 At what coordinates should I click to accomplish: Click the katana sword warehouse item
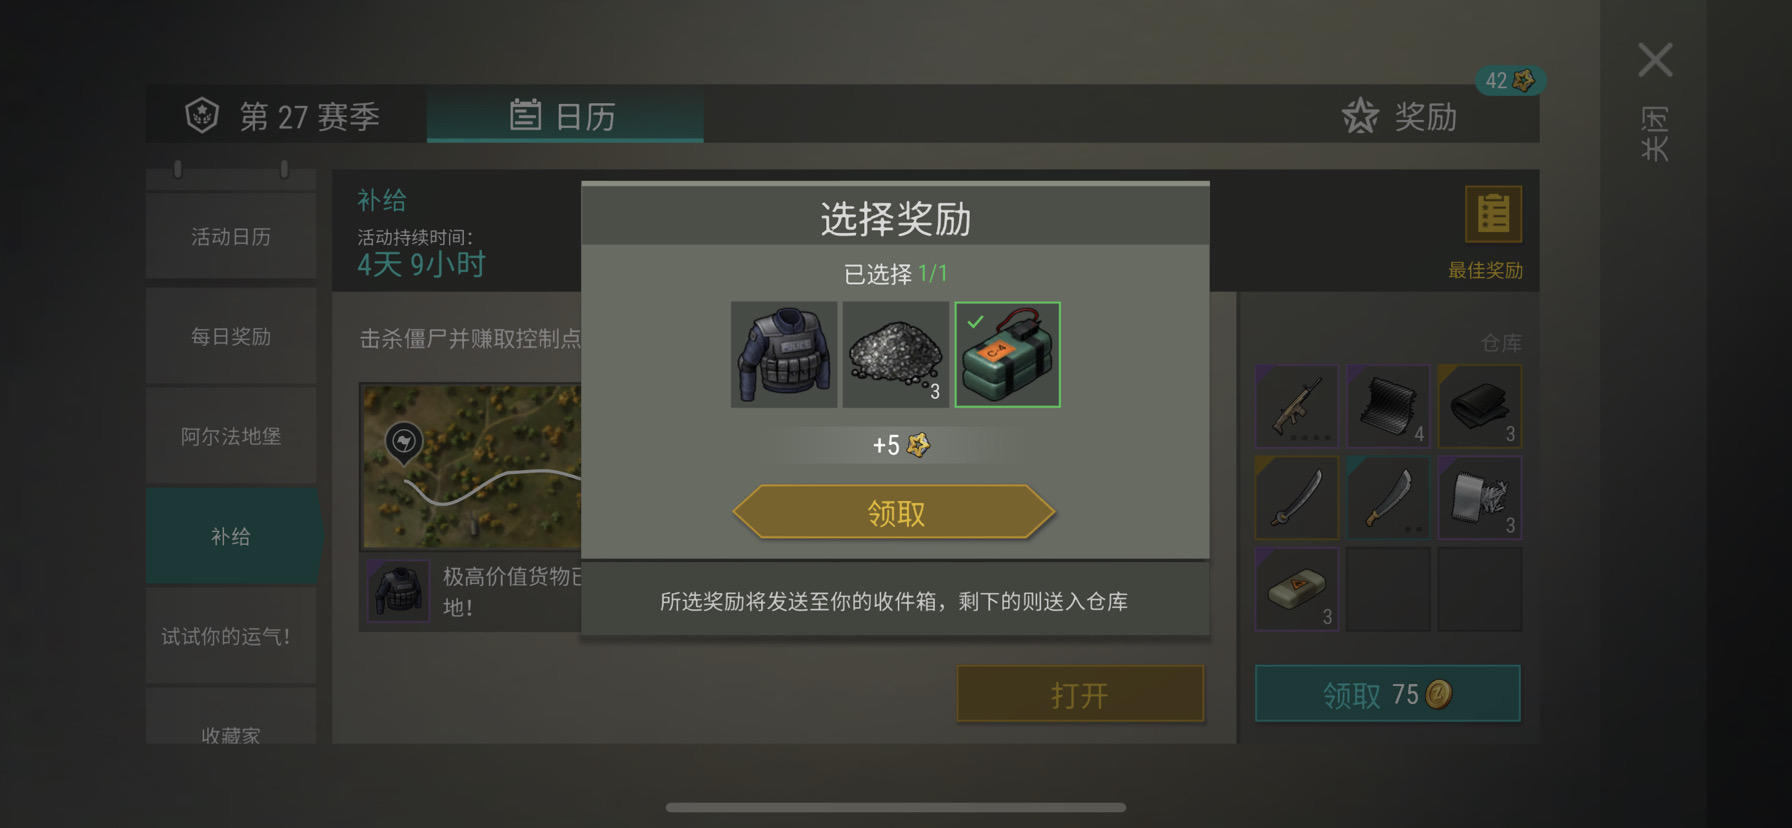pyautogui.click(x=1297, y=497)
